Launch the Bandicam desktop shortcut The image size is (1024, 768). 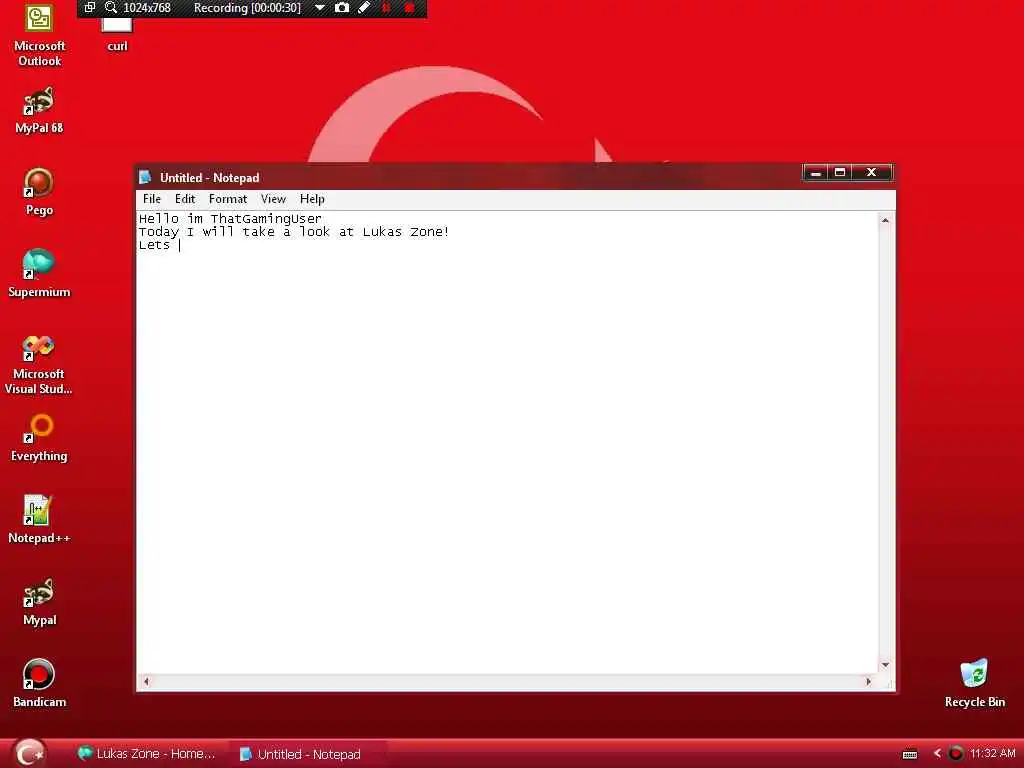39,684
